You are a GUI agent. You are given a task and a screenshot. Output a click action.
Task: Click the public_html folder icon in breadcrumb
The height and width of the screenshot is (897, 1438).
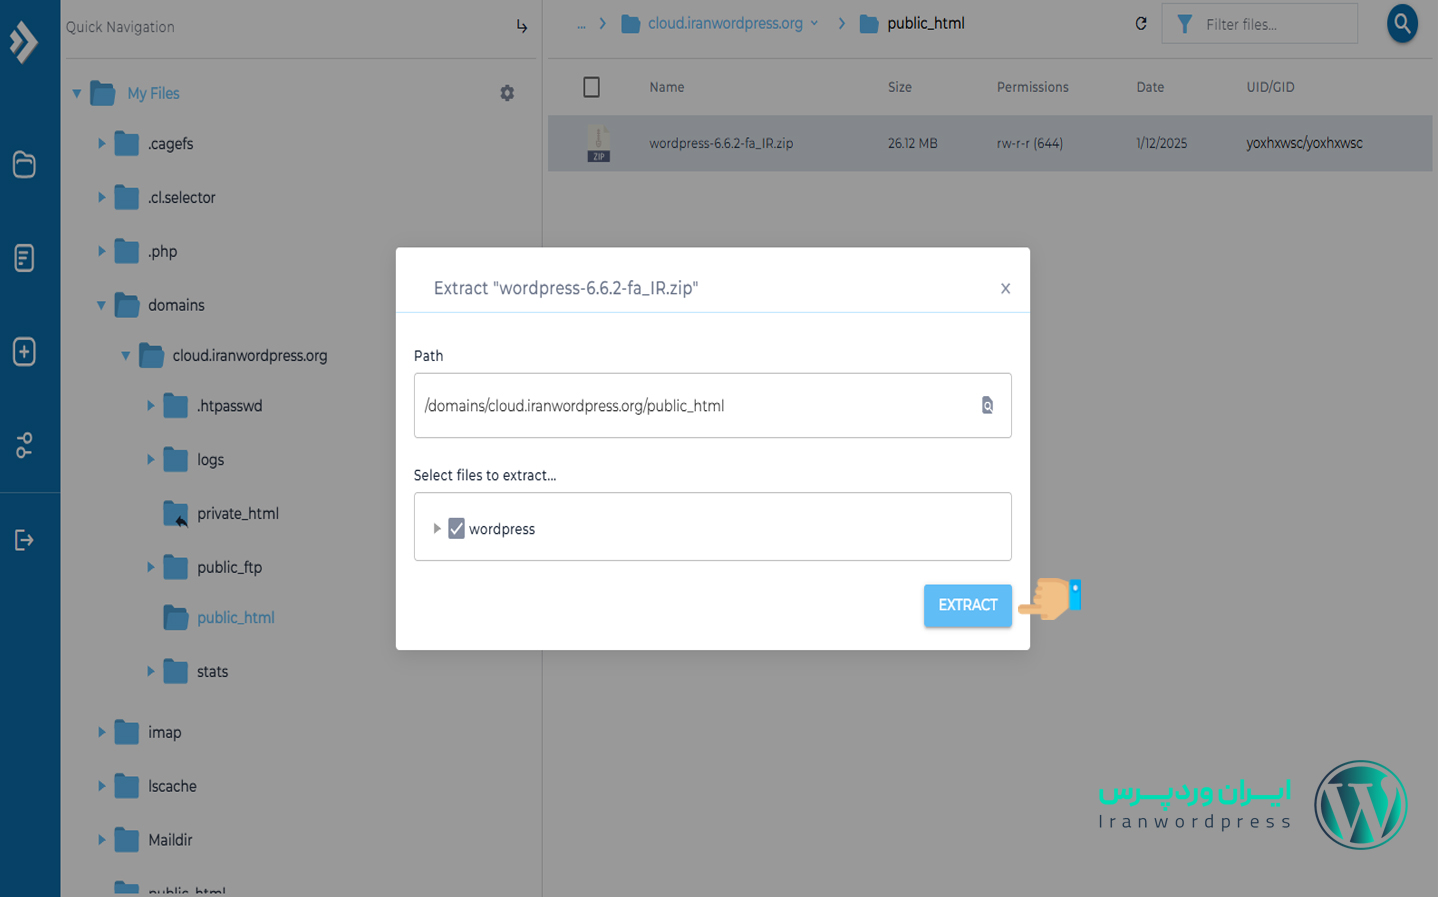click(869, 23)
